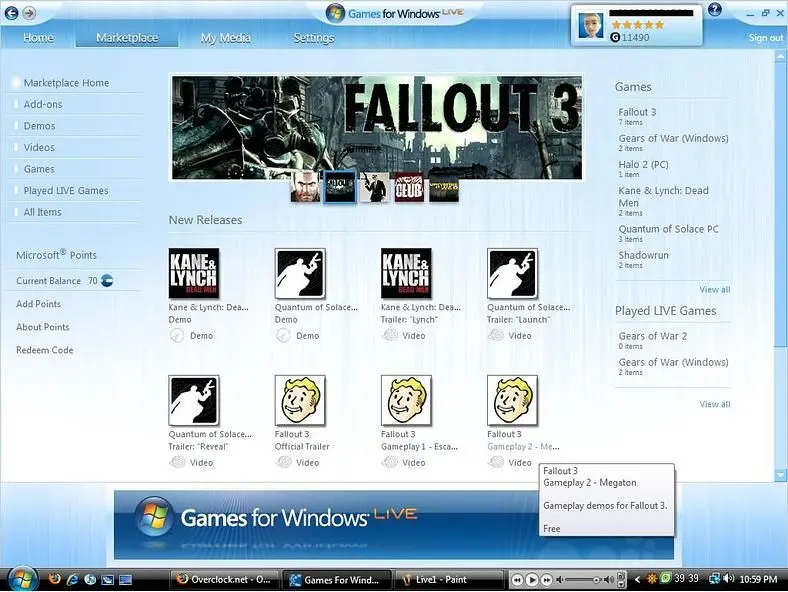The image size is (788, 592).
Task: Open the Overclock.net taskbar window
Action: 224,579
